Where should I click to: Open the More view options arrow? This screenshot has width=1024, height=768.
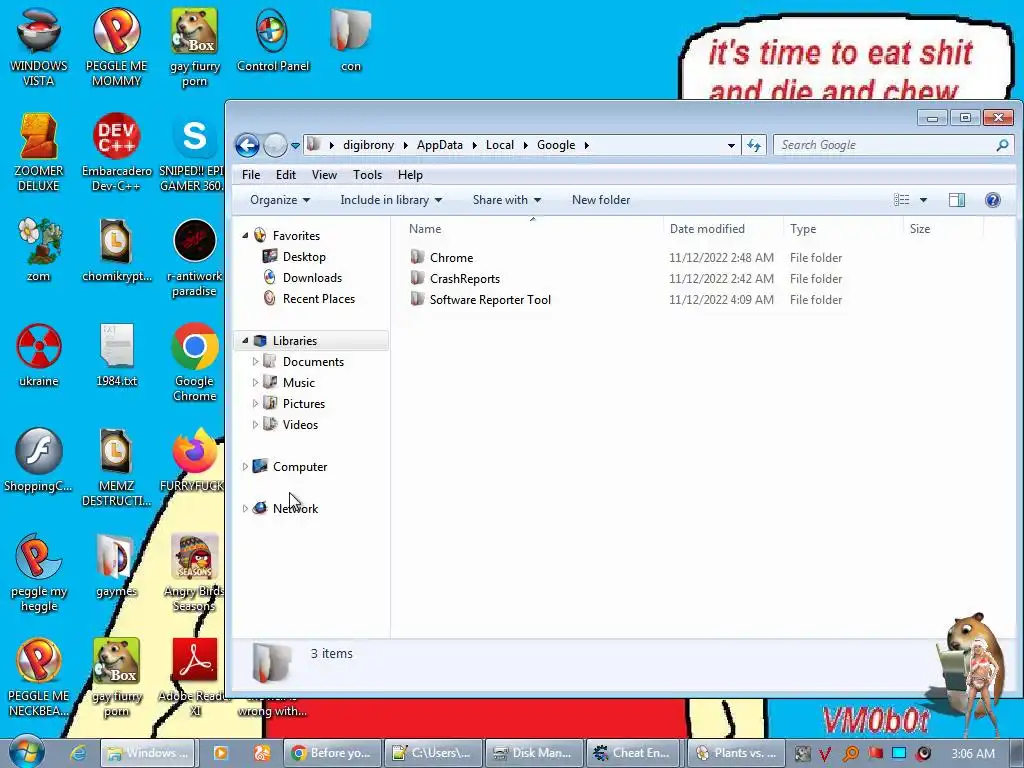[x=923, y=200]
